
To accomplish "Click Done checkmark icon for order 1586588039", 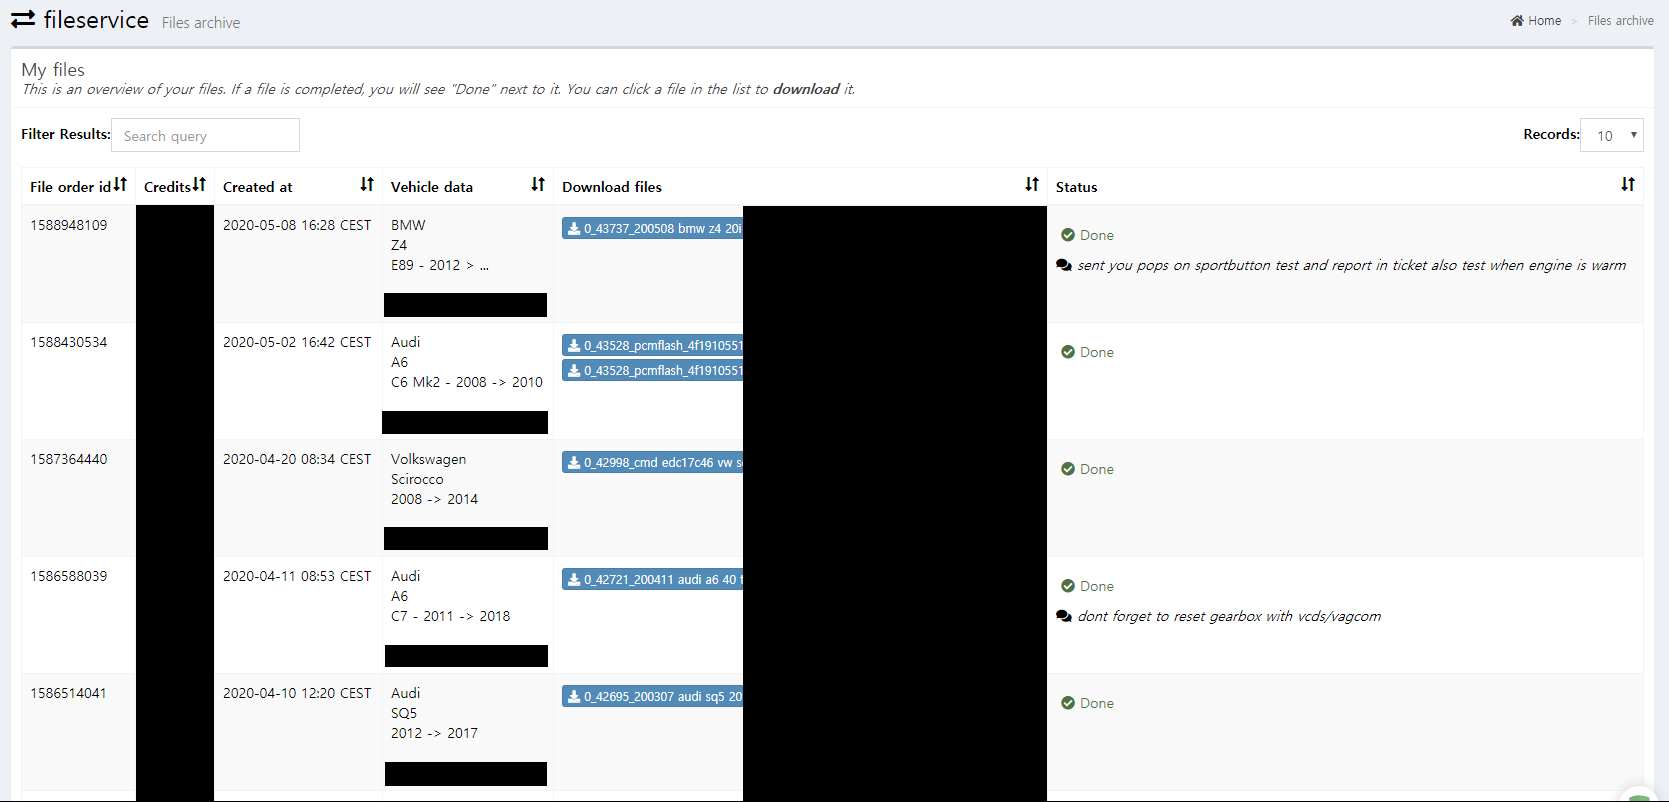I will [1068, 586].
